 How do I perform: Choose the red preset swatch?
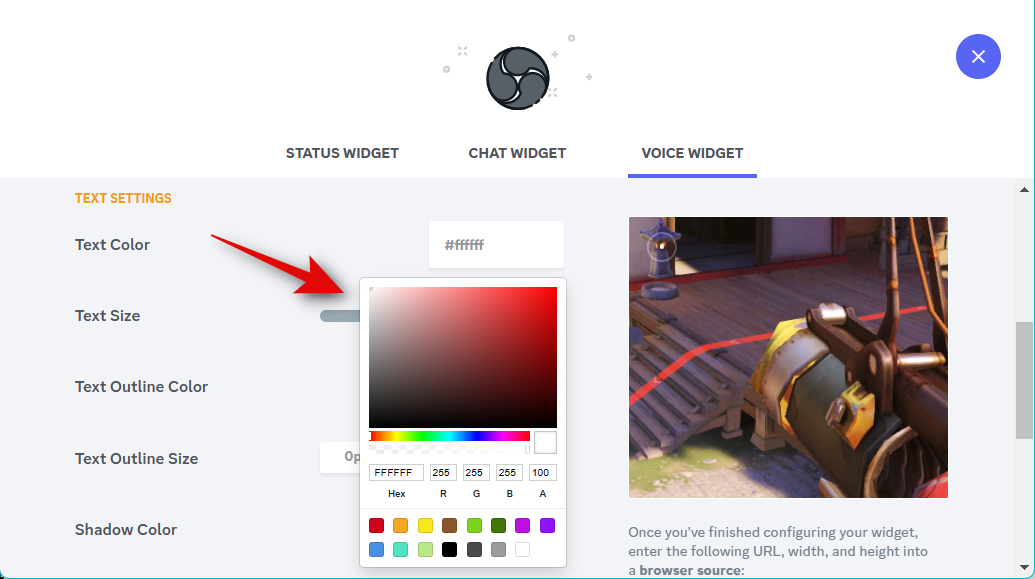[376, 526]
